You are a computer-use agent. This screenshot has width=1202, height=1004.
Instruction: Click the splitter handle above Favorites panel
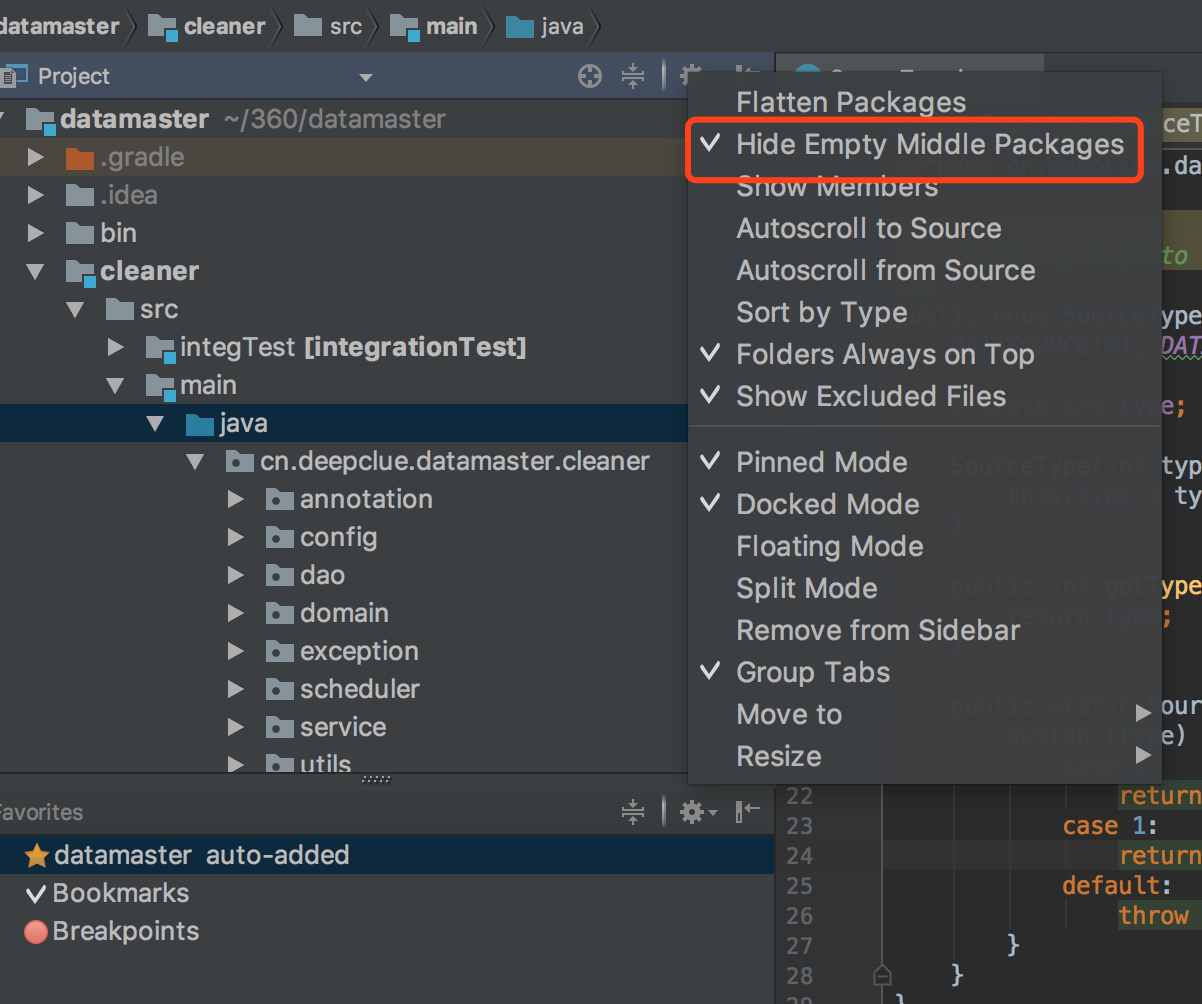point(376,779)
